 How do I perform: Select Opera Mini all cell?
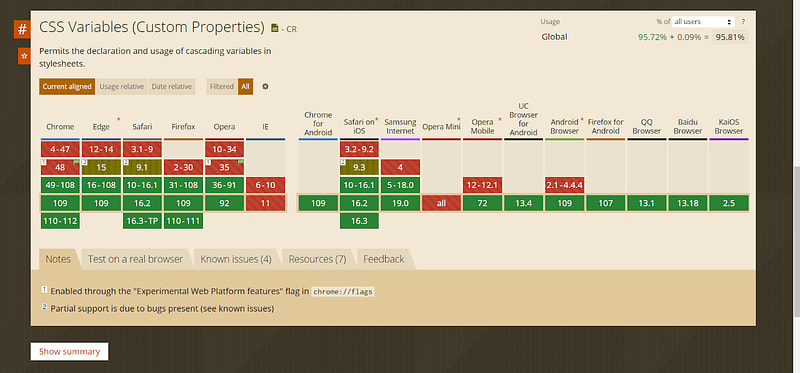tap(441, 203)
